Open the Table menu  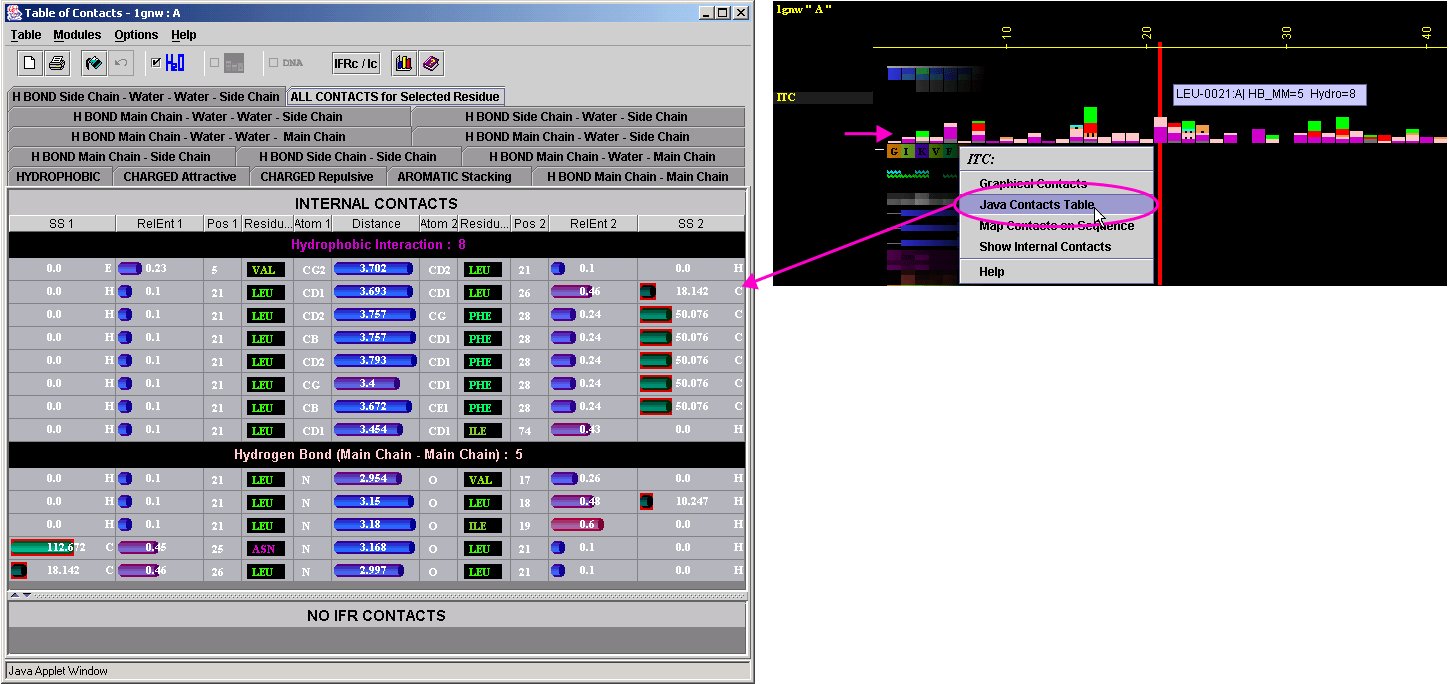26,35
